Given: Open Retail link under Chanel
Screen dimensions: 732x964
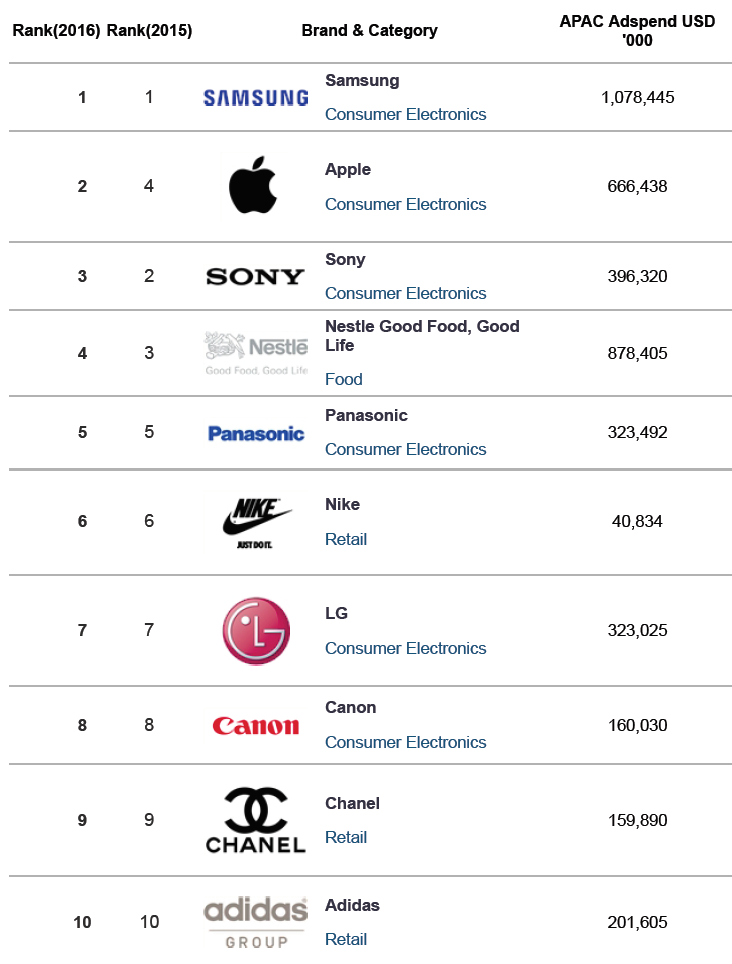Looking at the screenshot, I should point(345,837).
